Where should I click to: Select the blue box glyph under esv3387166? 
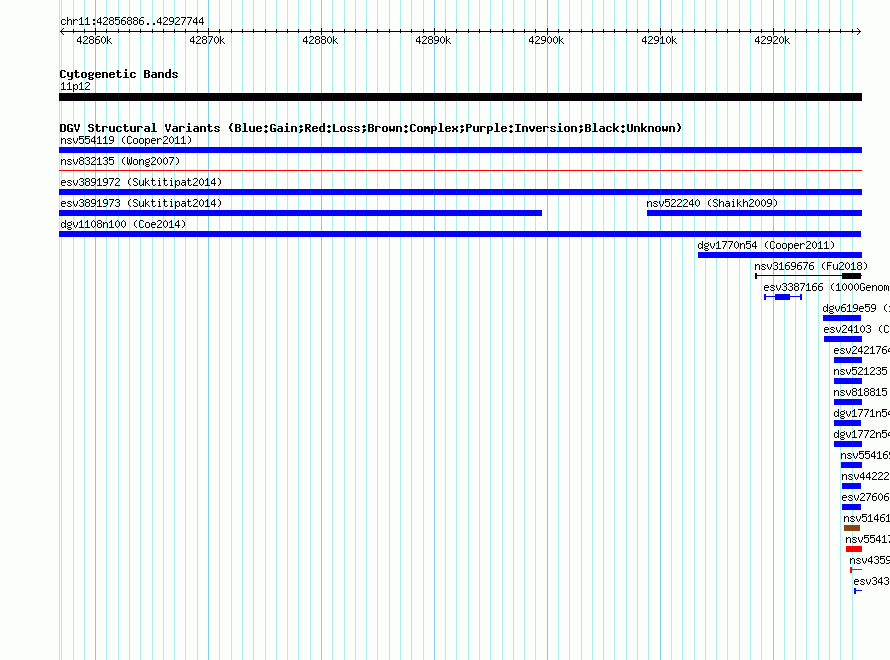coord(783,297)
